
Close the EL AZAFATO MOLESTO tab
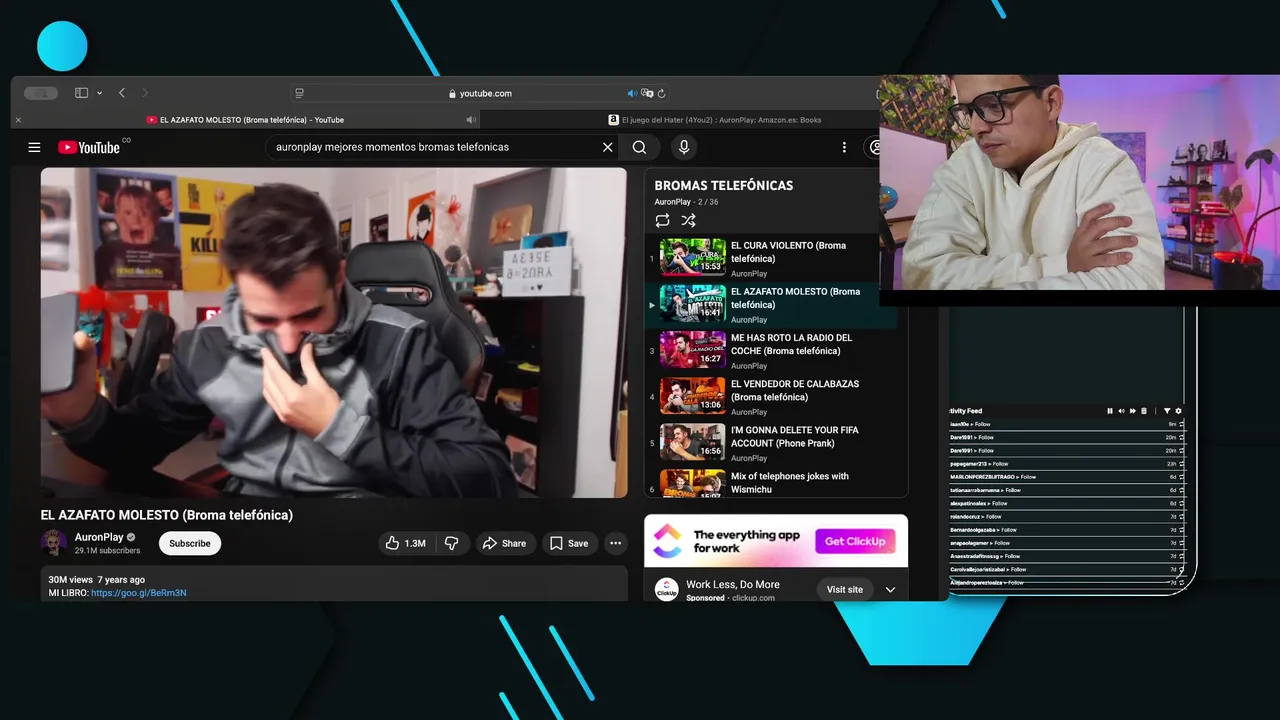[18, 120]
